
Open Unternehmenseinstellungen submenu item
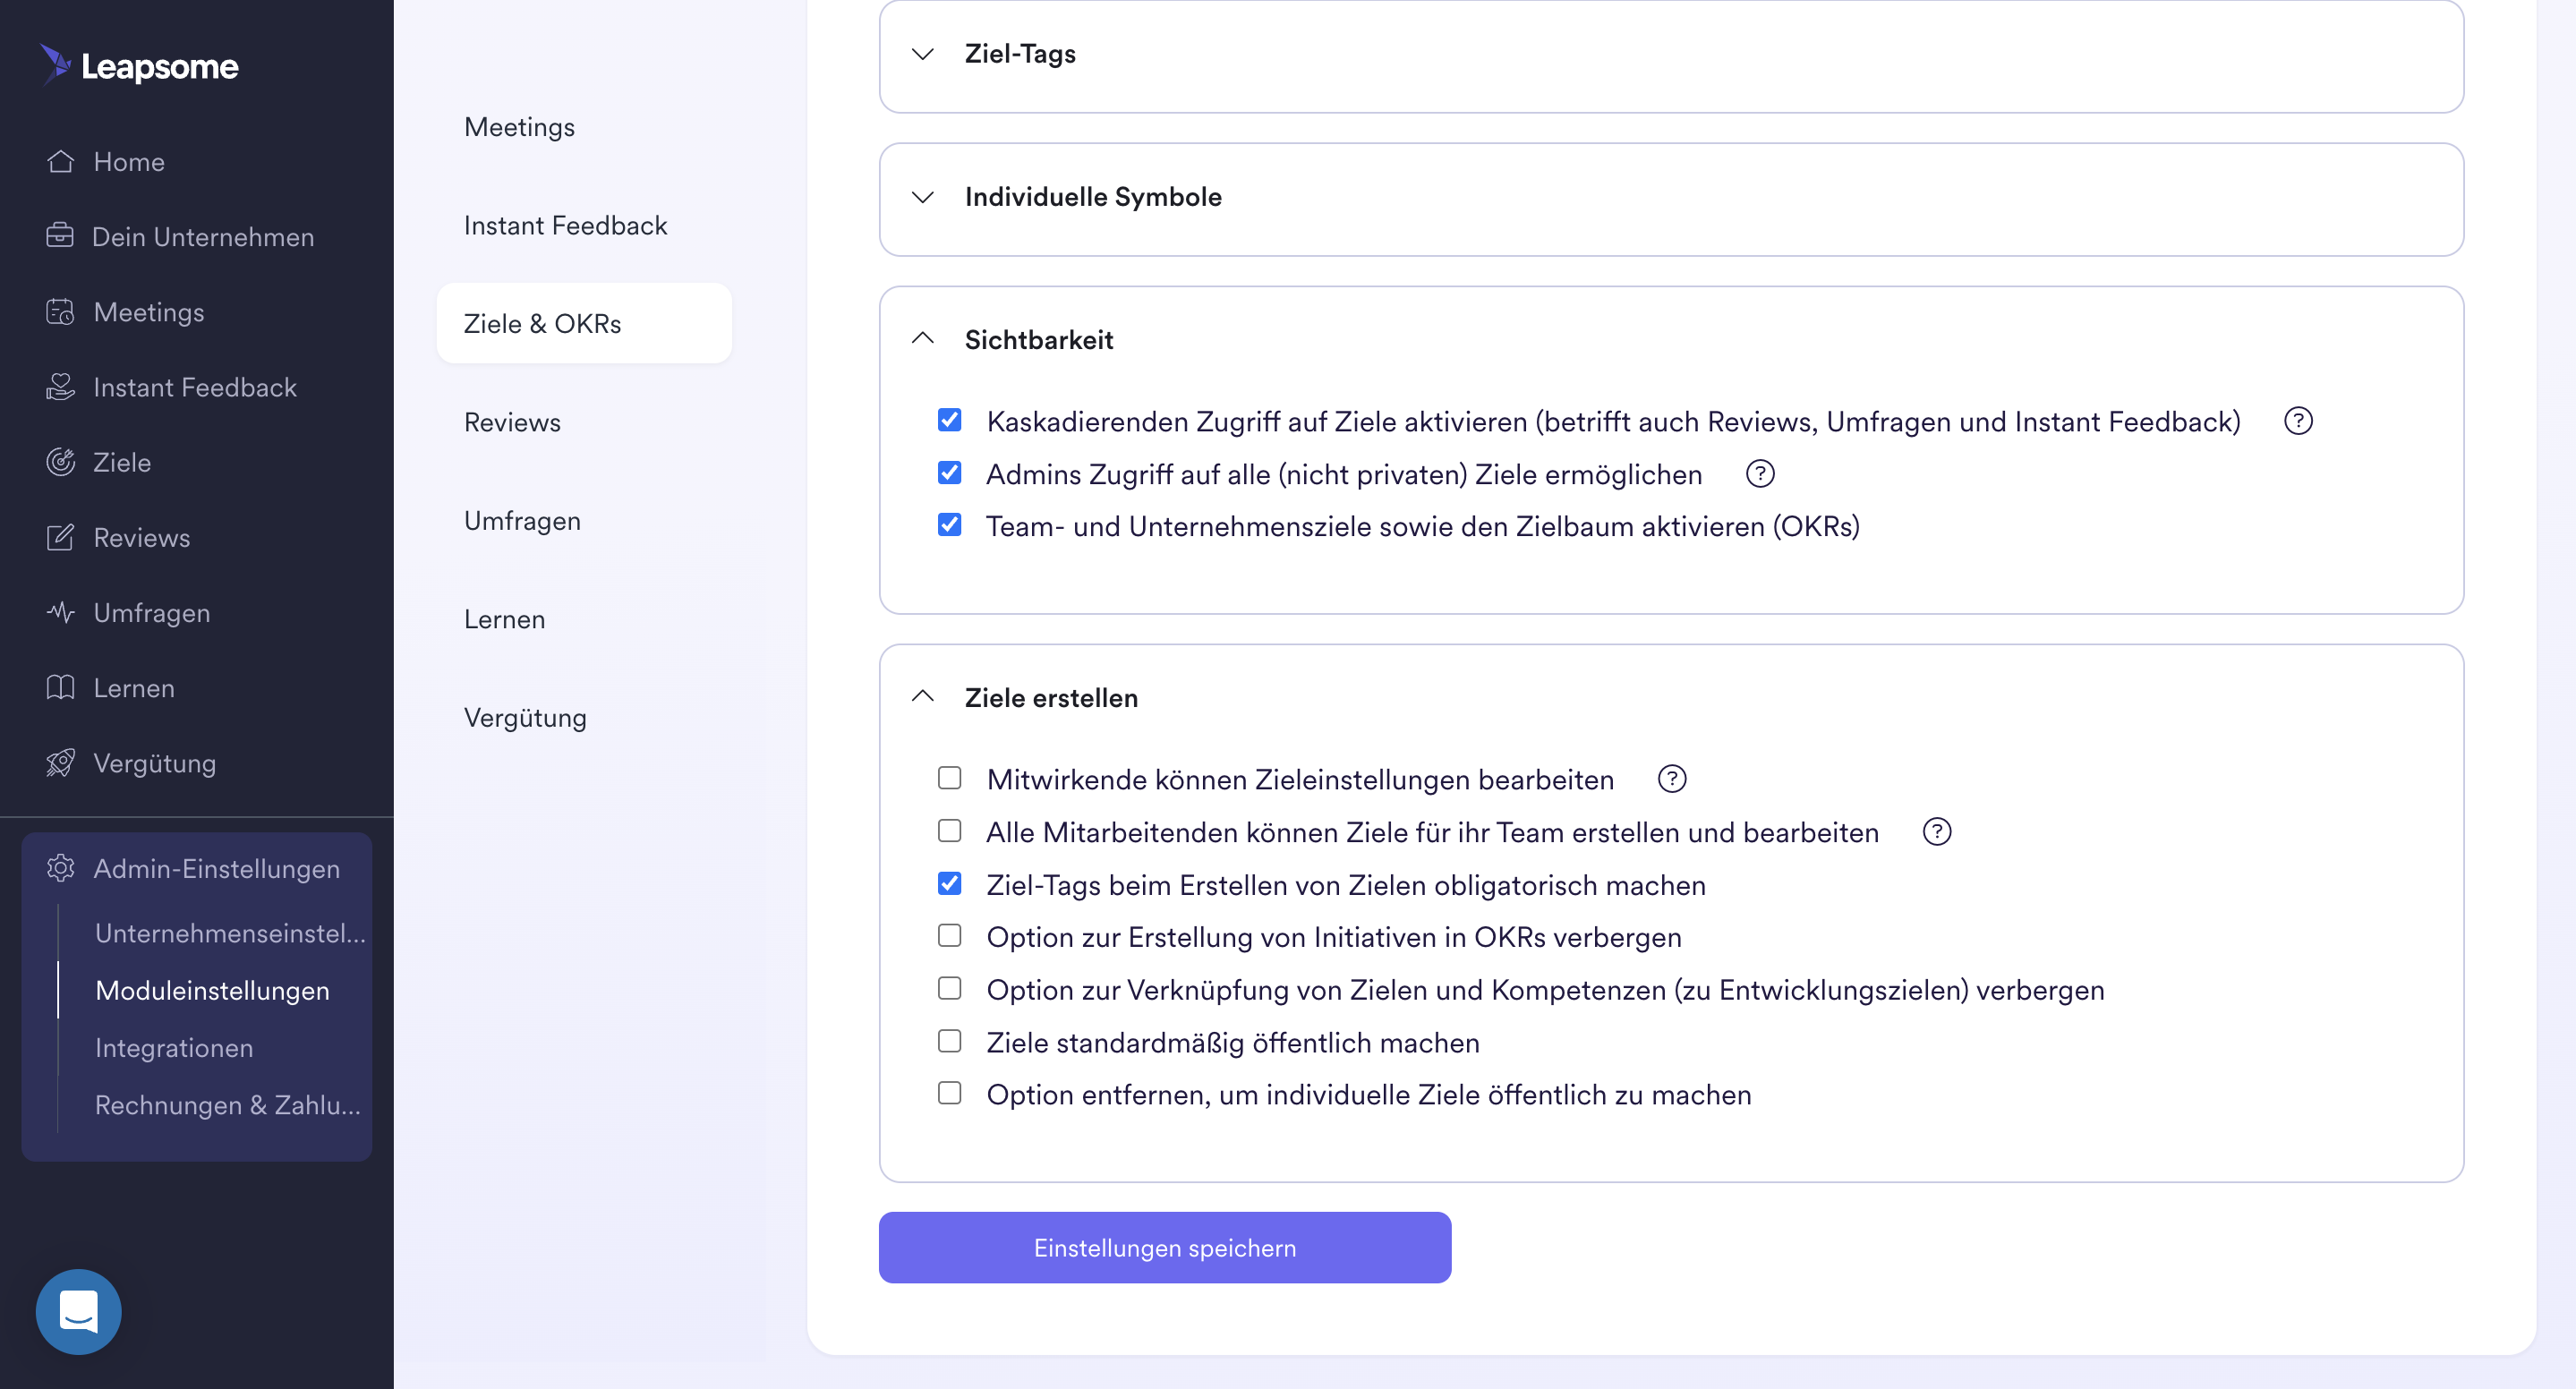click(230, 933)
